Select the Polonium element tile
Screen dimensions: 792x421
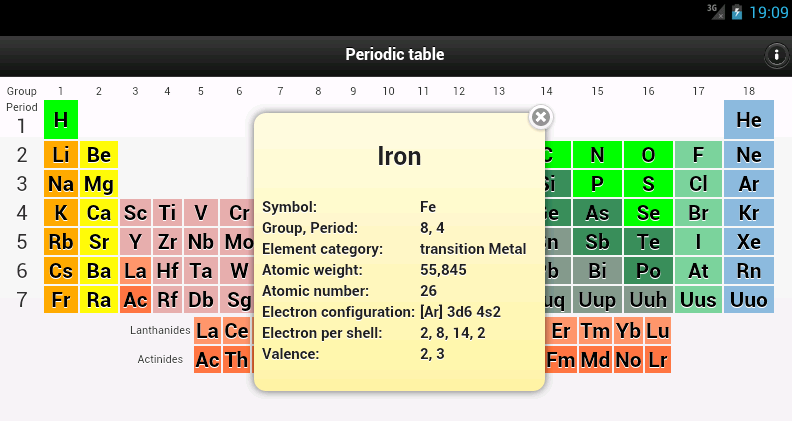pos(648,271)
